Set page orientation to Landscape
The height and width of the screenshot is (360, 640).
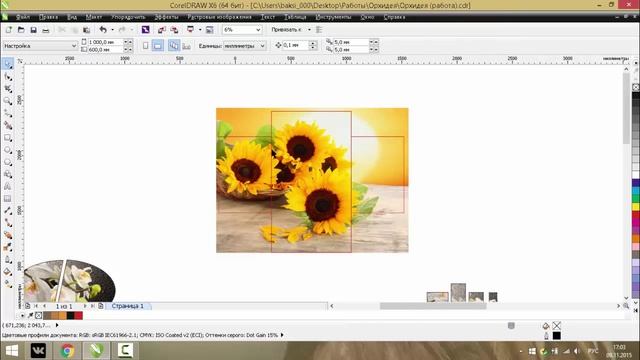click(158, 46)
